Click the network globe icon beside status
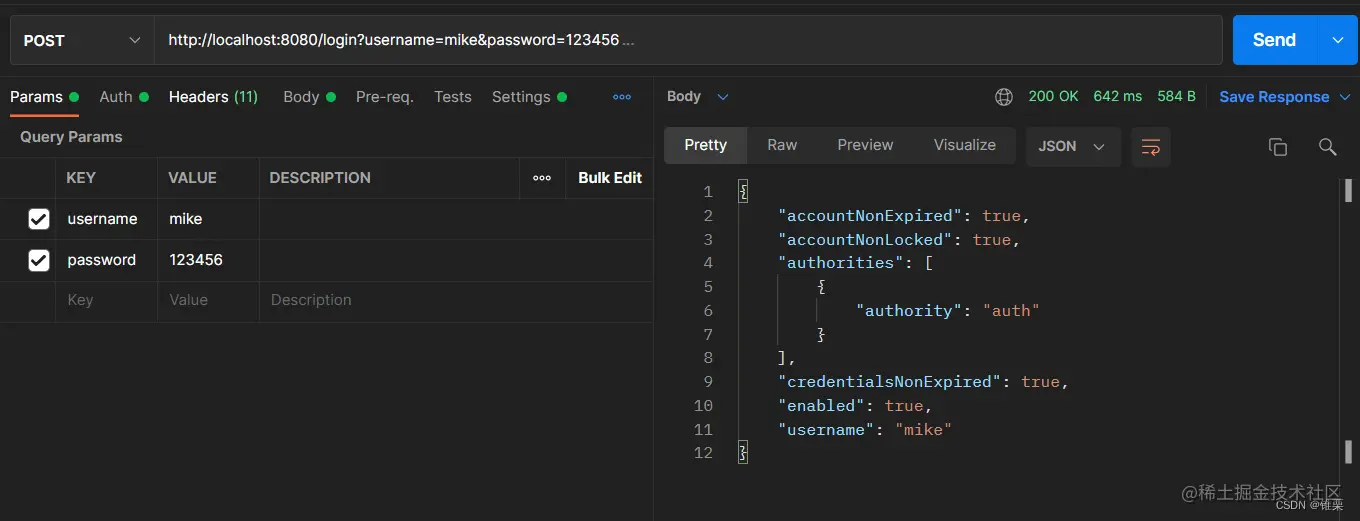1360x521 pixels. pyautogui.click(x=1004, y=97)
